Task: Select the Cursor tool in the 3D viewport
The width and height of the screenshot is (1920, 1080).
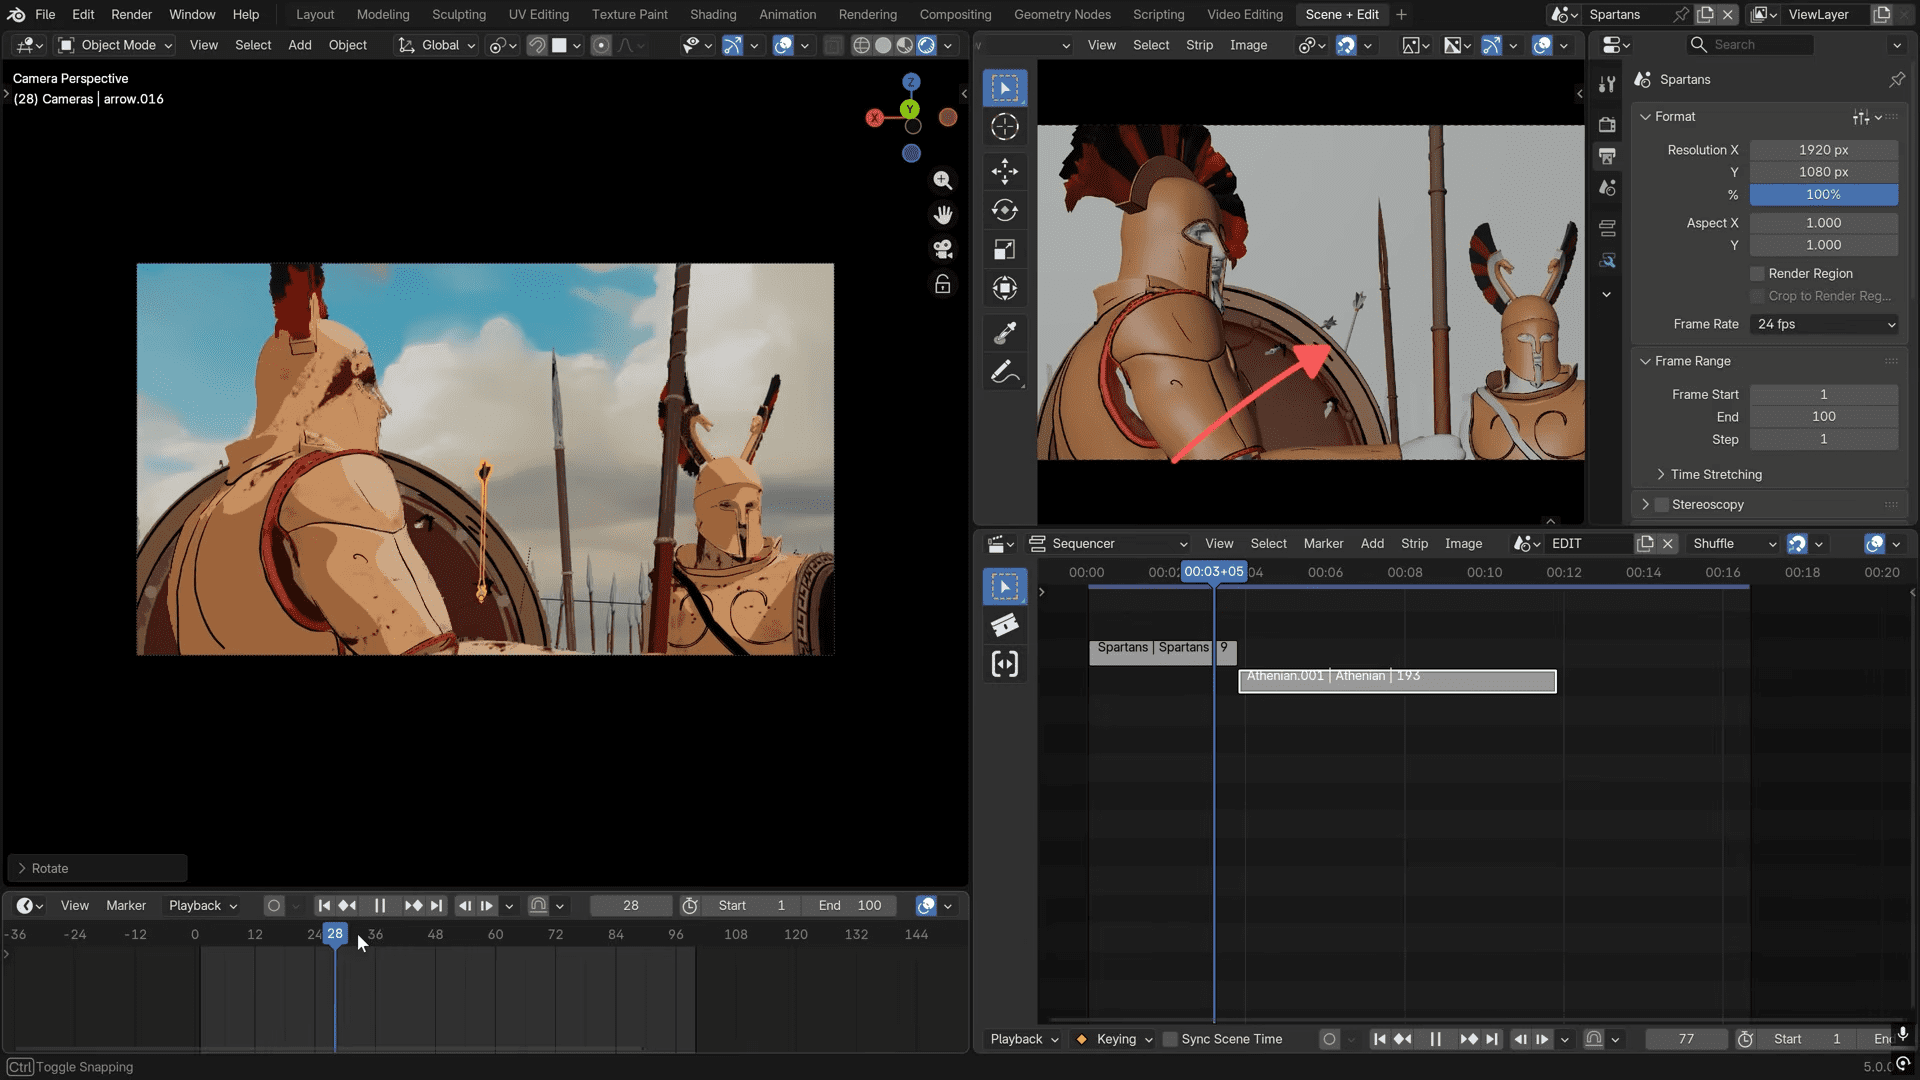Action: click(x=1004, y=127)
